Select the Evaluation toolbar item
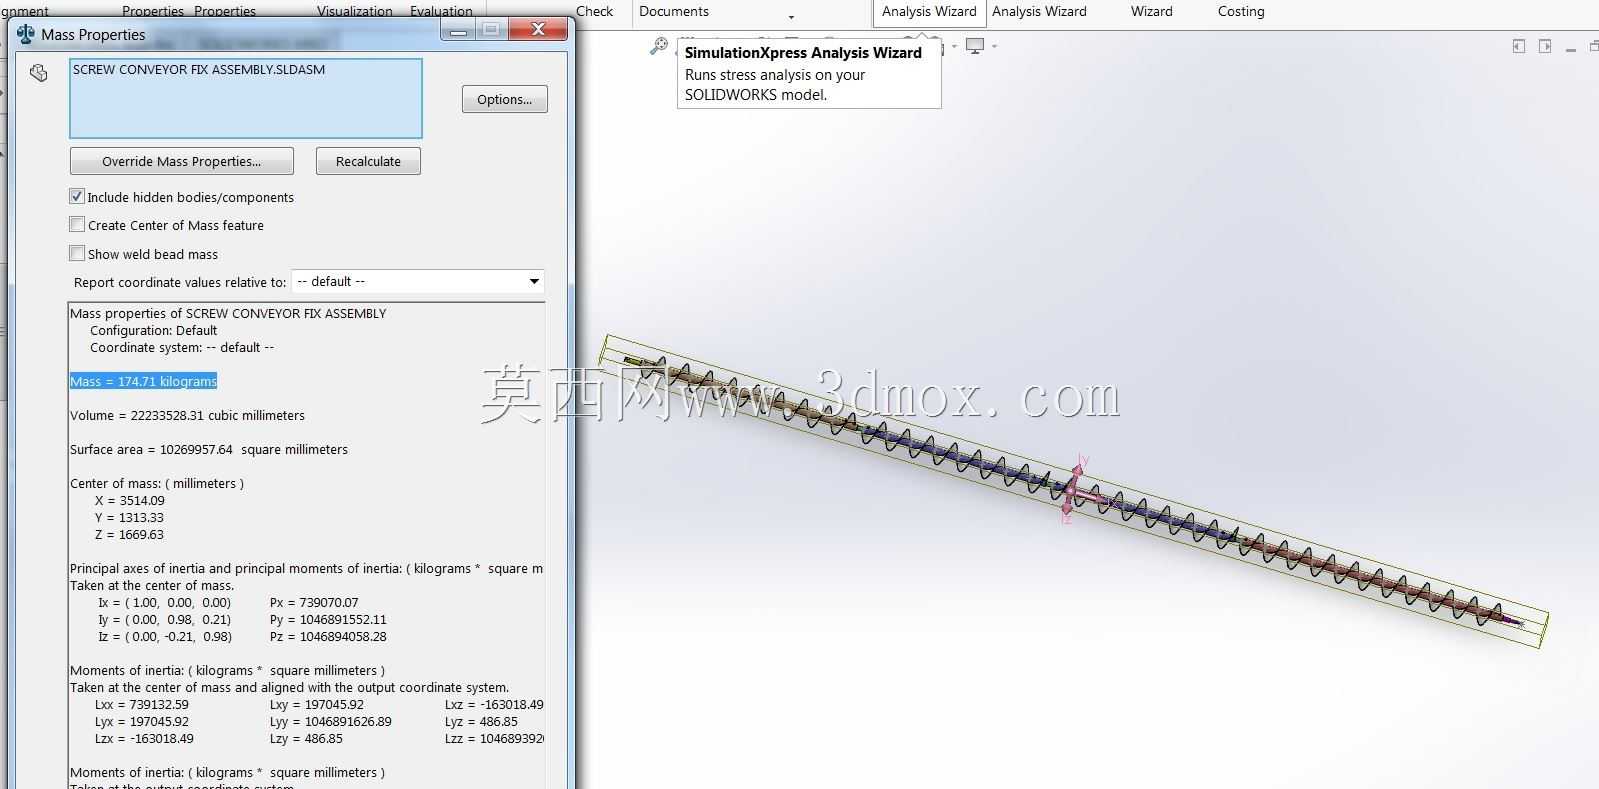The image size is (1599, 789). click(441, 12)
